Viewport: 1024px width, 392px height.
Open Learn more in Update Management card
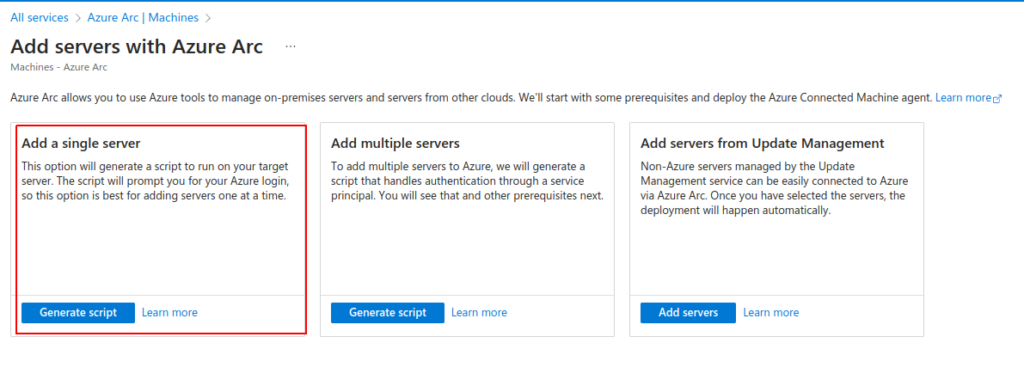771,312
